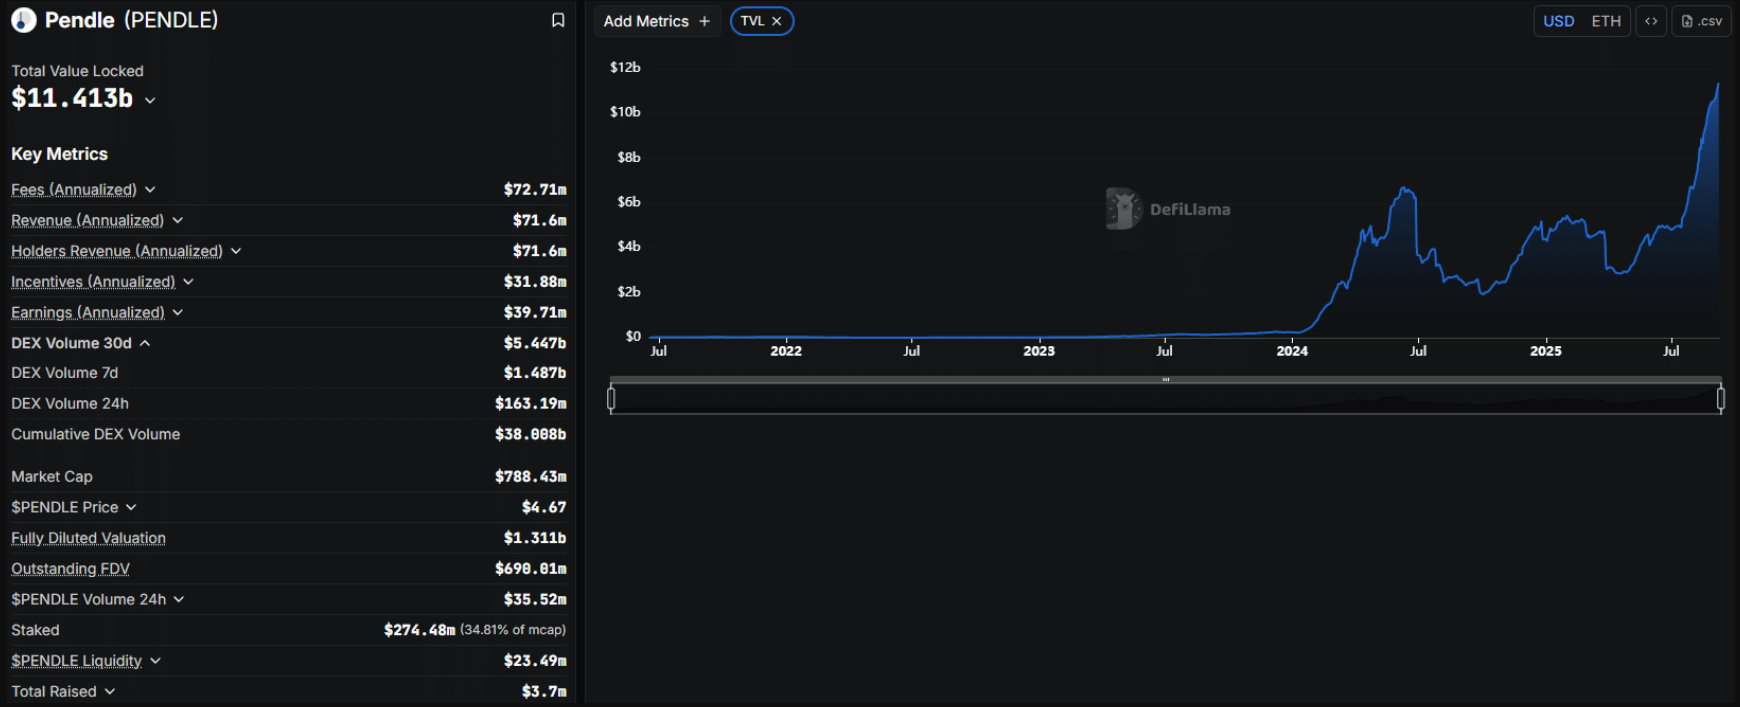Click the Pendle logo icon
This screenshot has width=1740, height=707.
pyautogui.click(x=24, y=20)
